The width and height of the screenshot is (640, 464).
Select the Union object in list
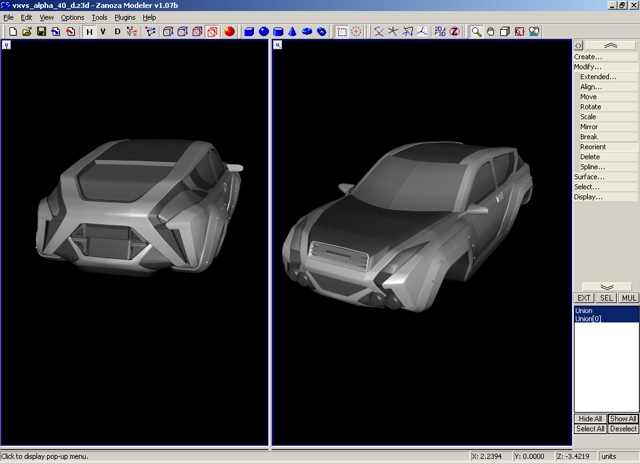pyautogui.click(x=583, y=311)
